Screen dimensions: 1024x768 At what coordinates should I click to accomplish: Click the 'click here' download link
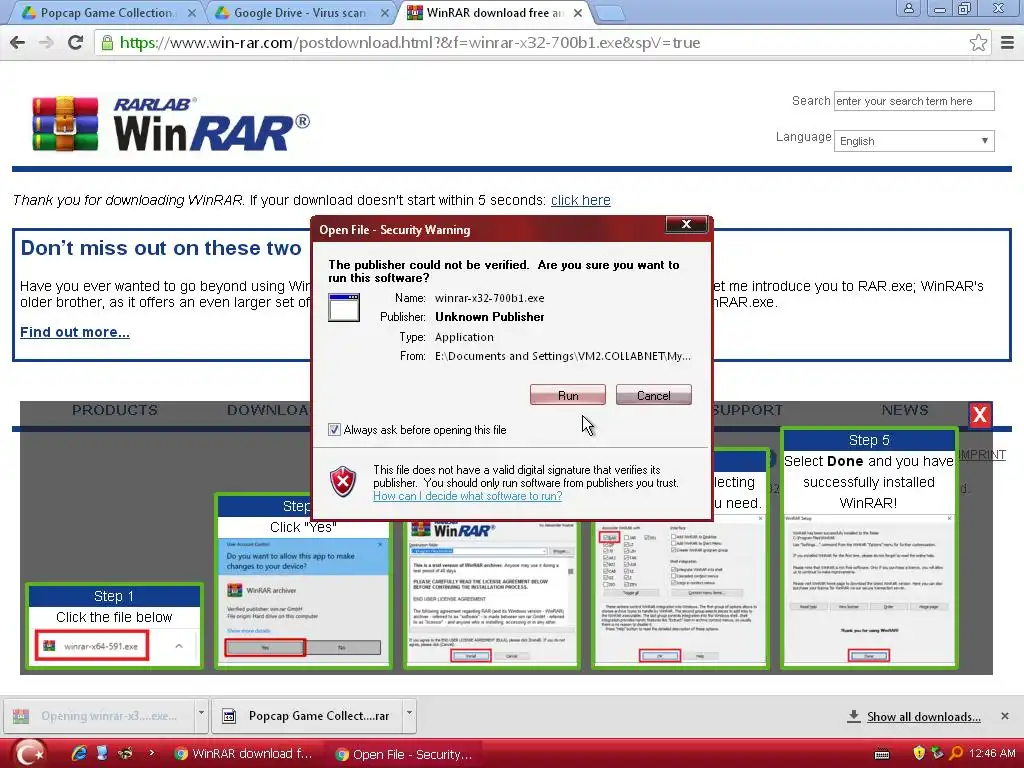[x=581, y=200]
